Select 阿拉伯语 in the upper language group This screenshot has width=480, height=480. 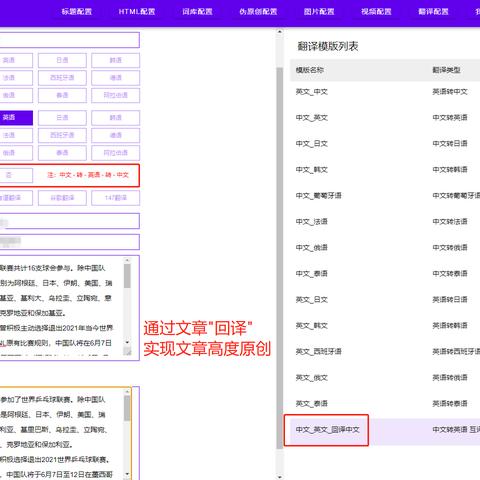[x=116, y=95]
